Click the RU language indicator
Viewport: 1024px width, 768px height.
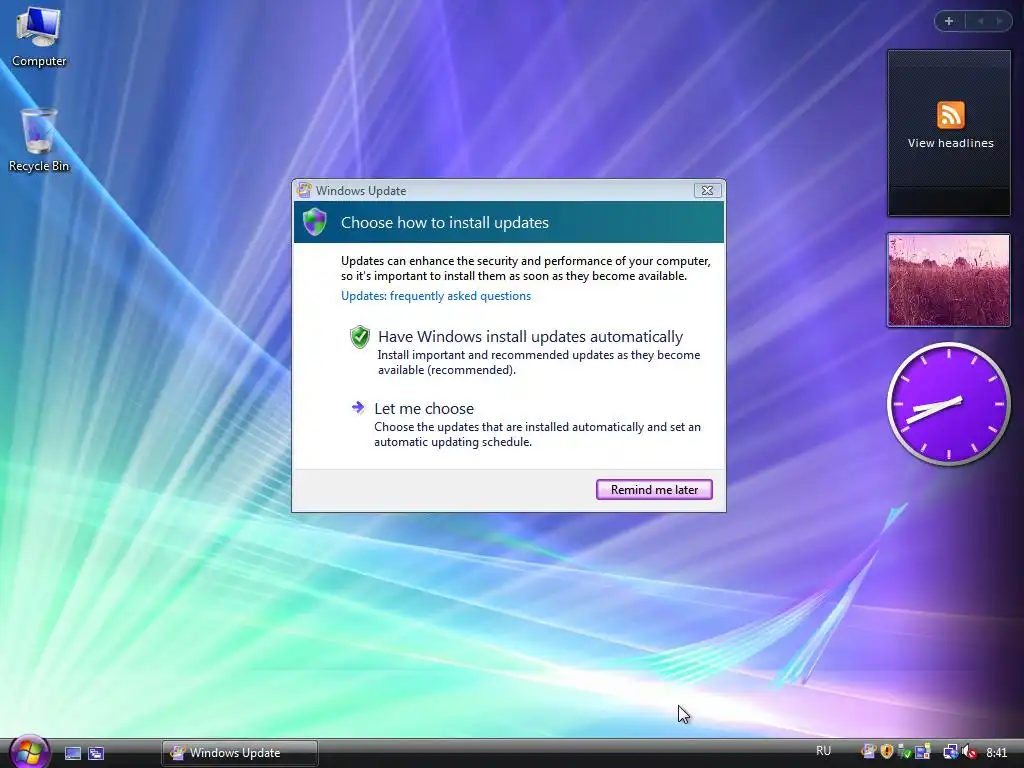point(823,751)
